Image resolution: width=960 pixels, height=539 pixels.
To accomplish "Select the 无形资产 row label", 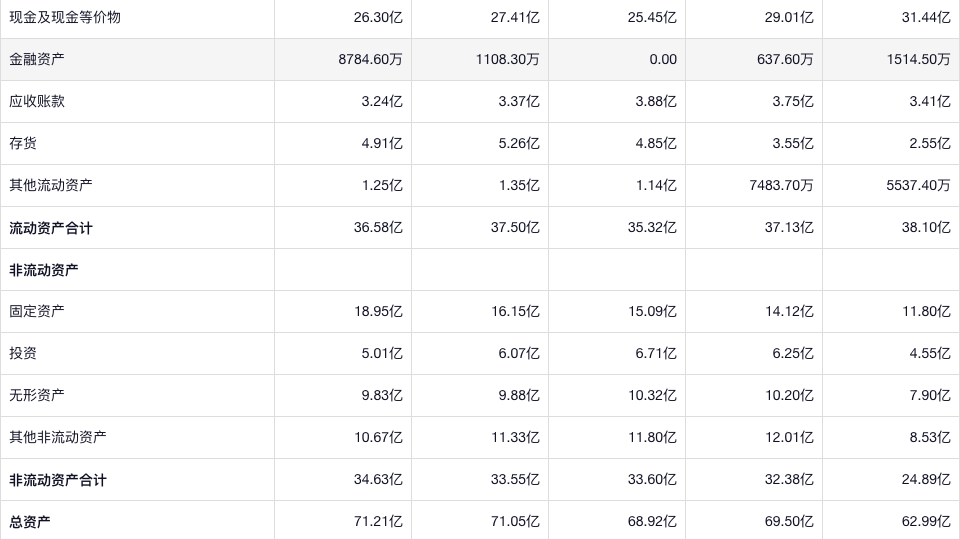I will click(37, 395).
